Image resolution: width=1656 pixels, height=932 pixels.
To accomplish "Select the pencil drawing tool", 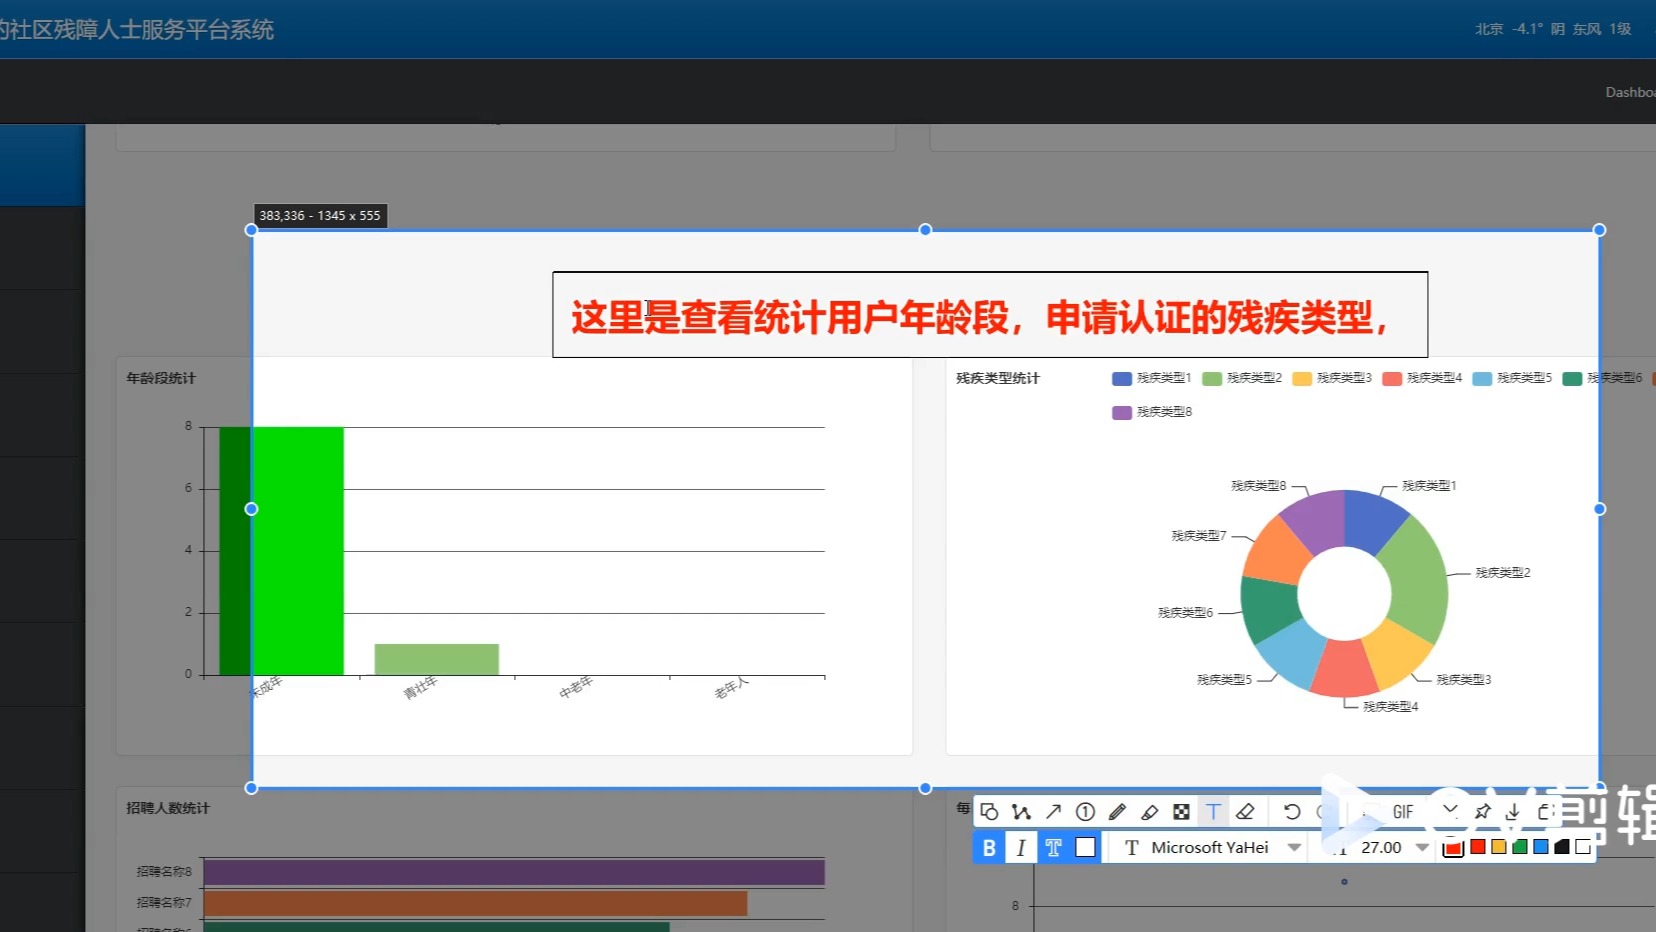I will [1117, 811].
